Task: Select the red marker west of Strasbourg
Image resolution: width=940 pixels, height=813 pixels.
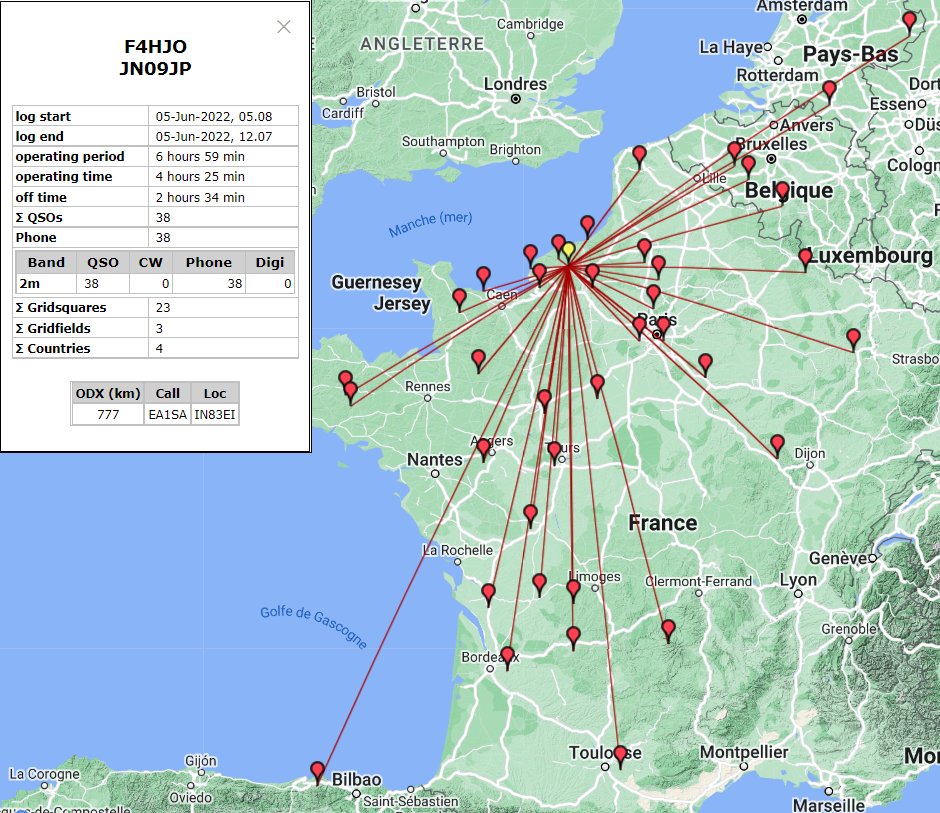Action: click(854, 339)
